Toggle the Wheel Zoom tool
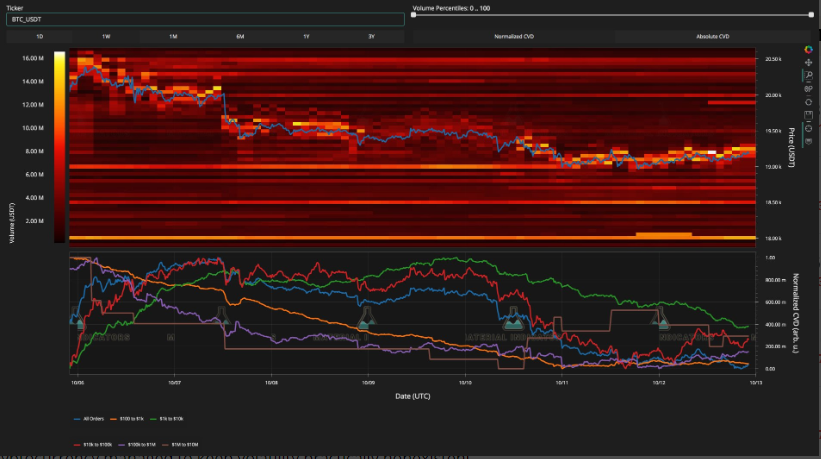821x459 pixels. [808, 89]
